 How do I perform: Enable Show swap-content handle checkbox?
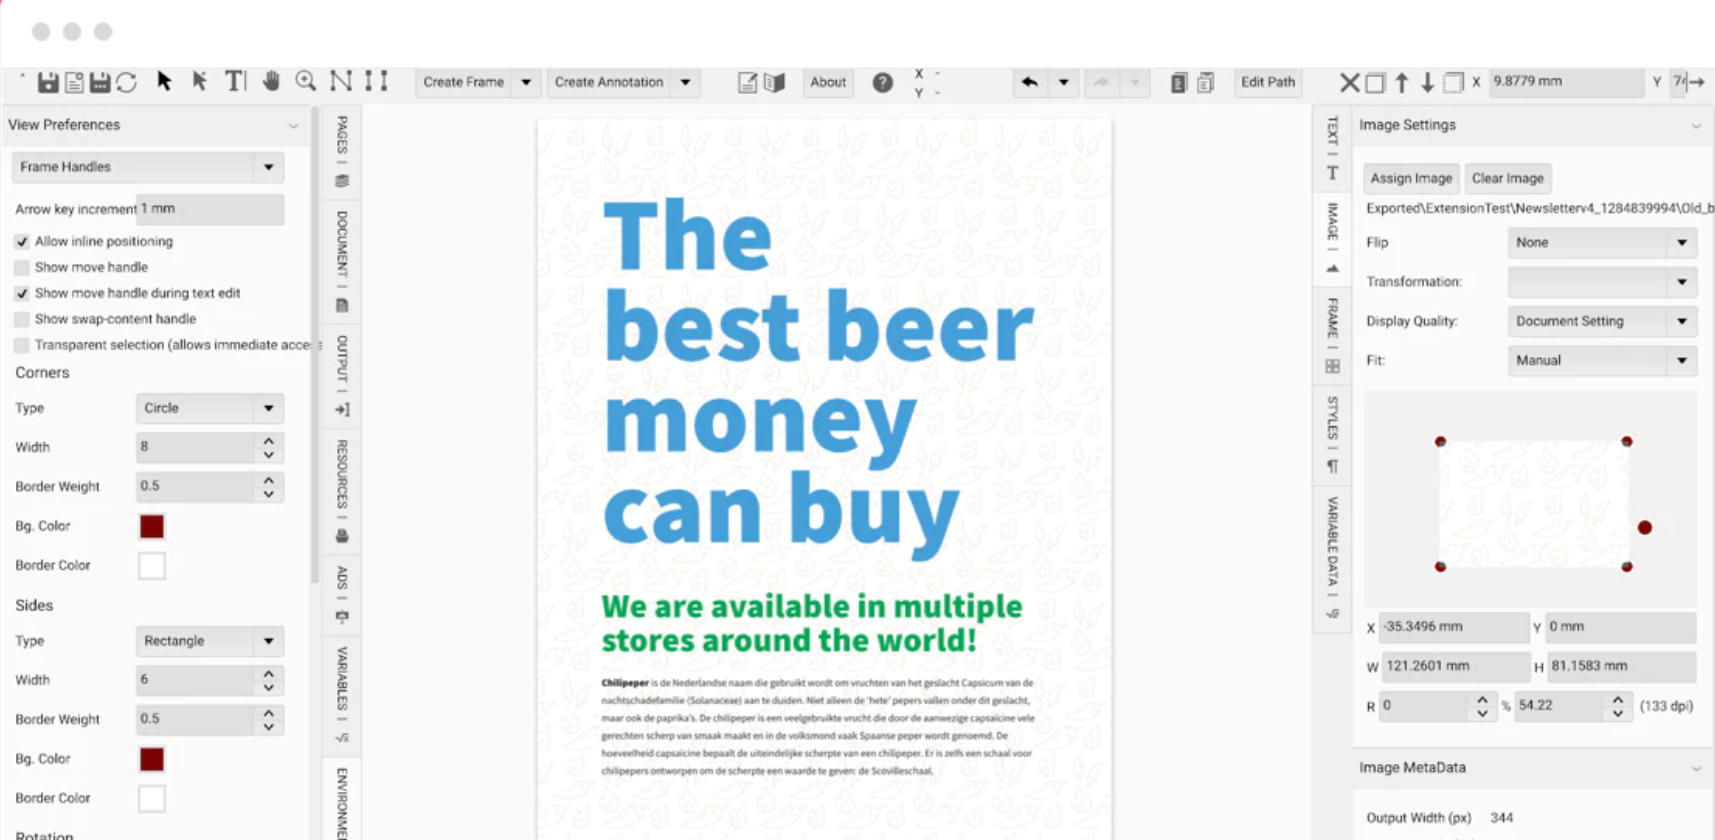coord(22,319)
